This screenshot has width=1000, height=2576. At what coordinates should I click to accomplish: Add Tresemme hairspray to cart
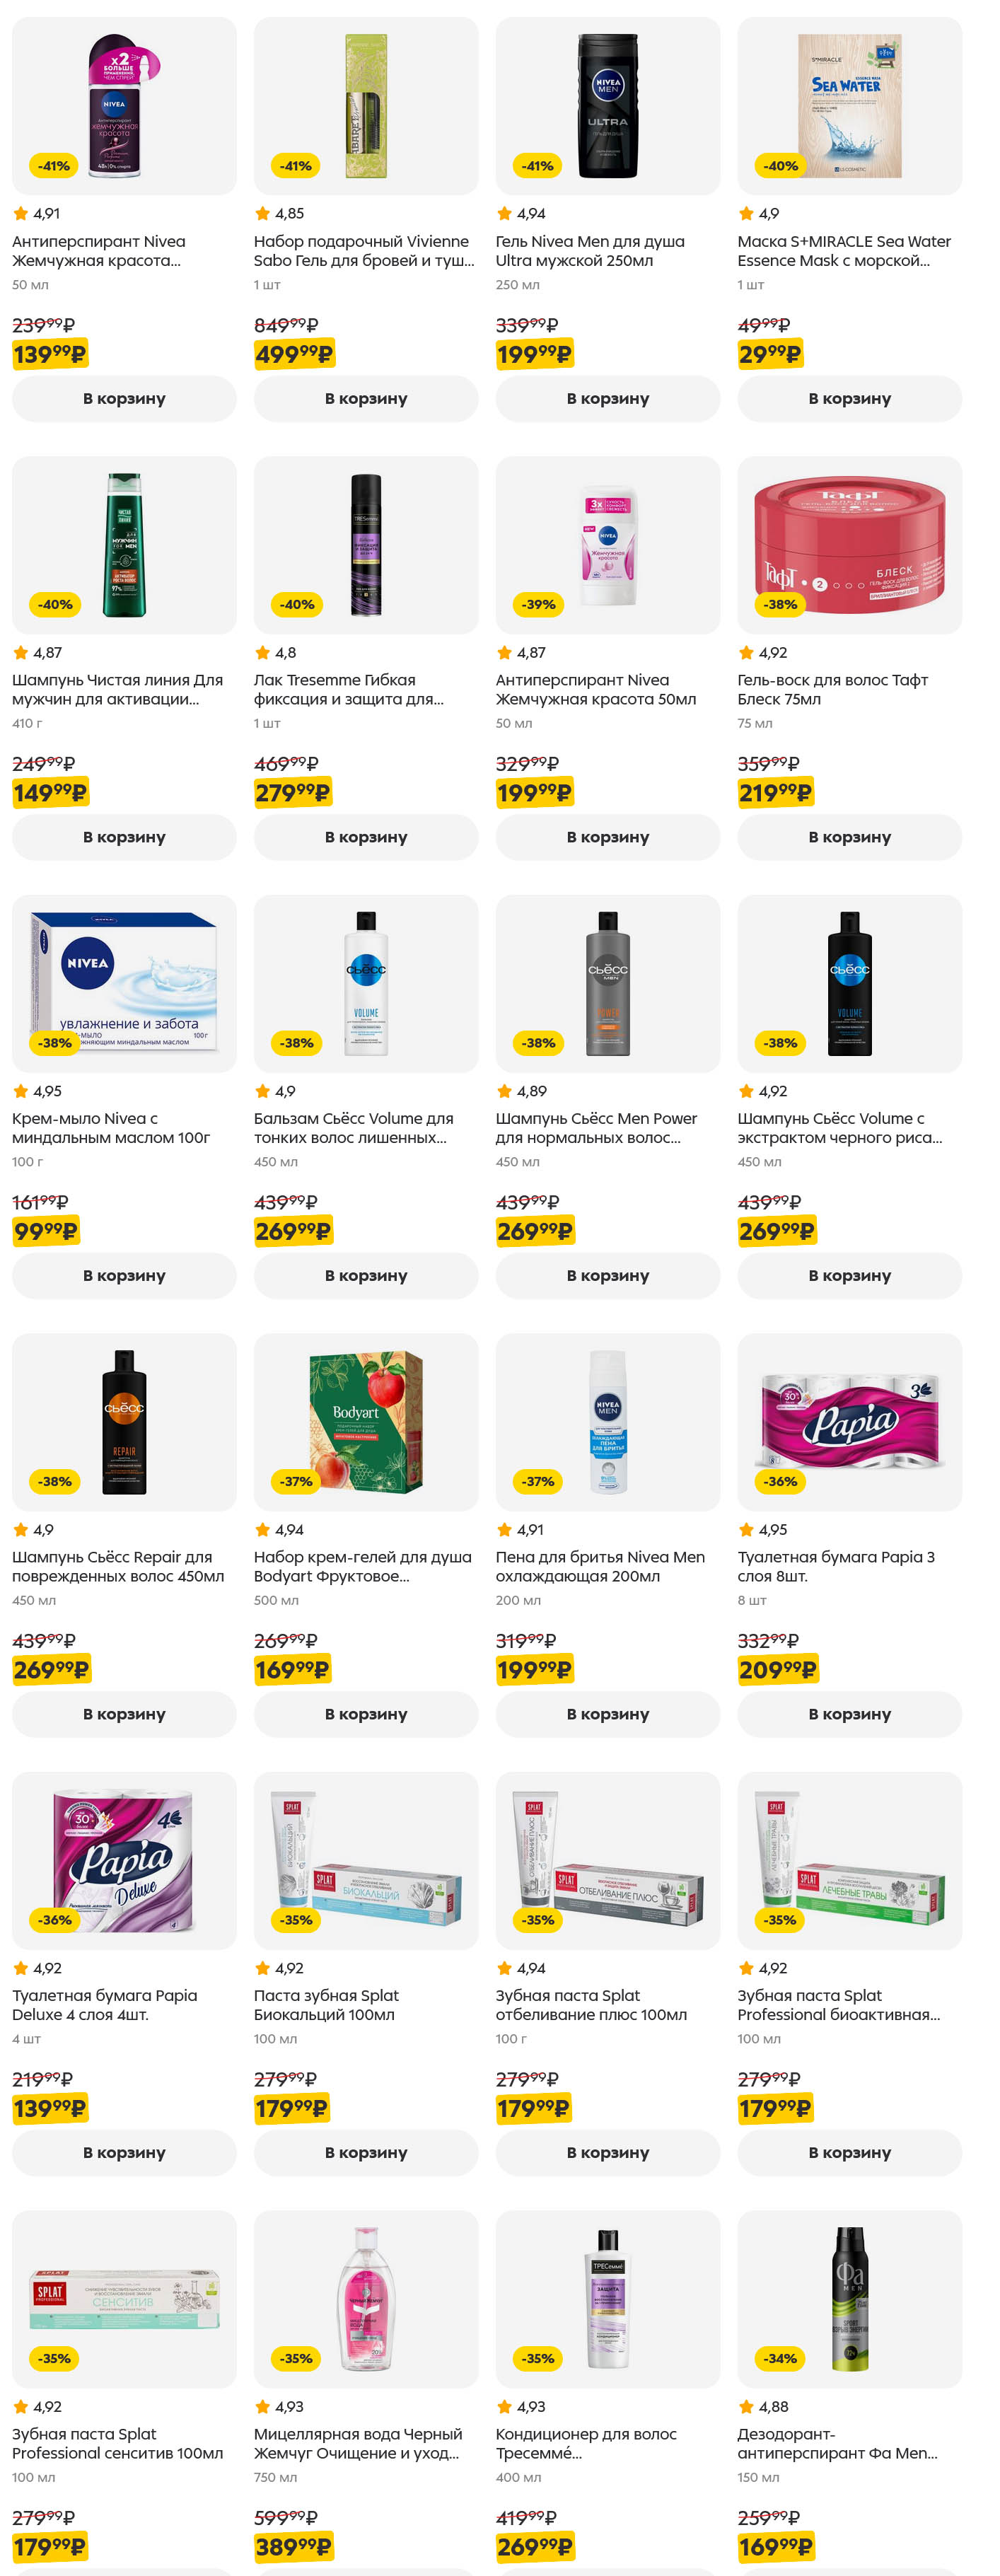pos(365,837)
